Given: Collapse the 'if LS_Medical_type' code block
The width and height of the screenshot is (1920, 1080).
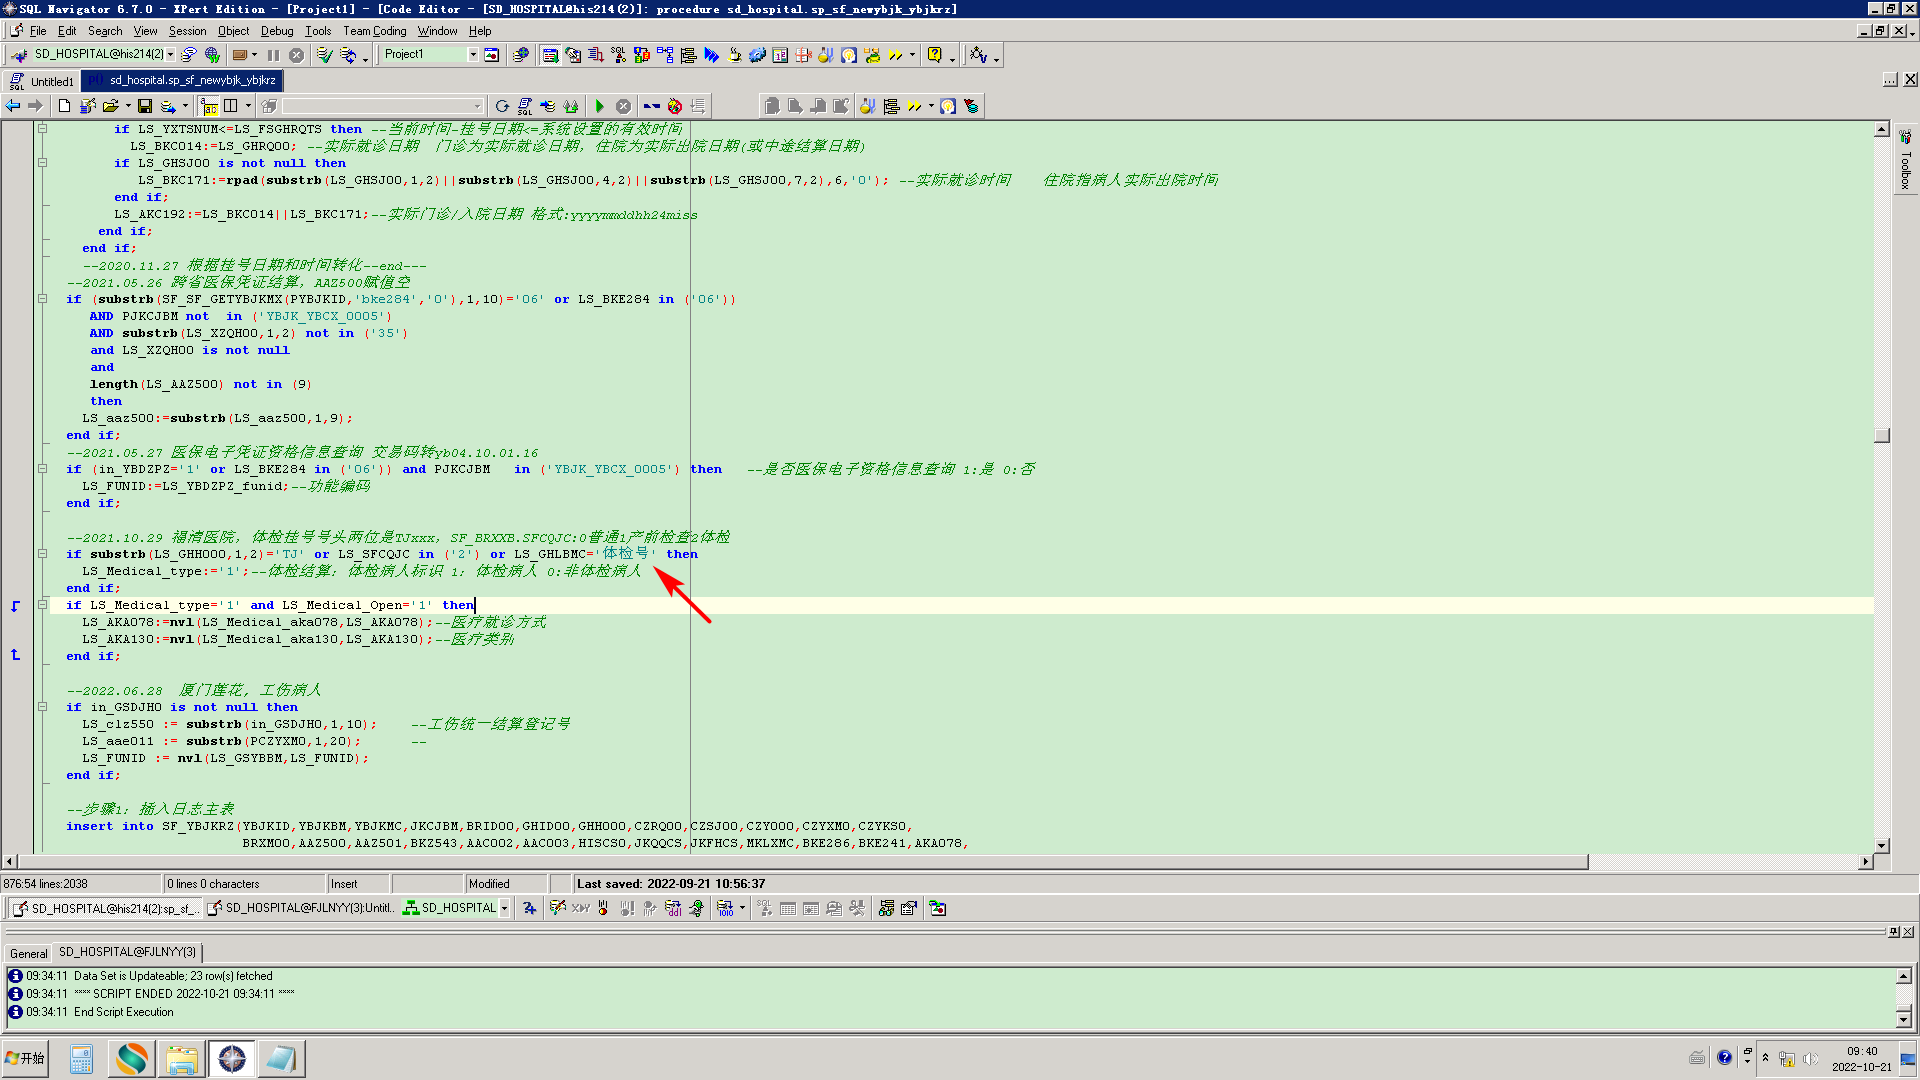Looking at the screenshot, I should pyautogui.click(x=42, y=605).
